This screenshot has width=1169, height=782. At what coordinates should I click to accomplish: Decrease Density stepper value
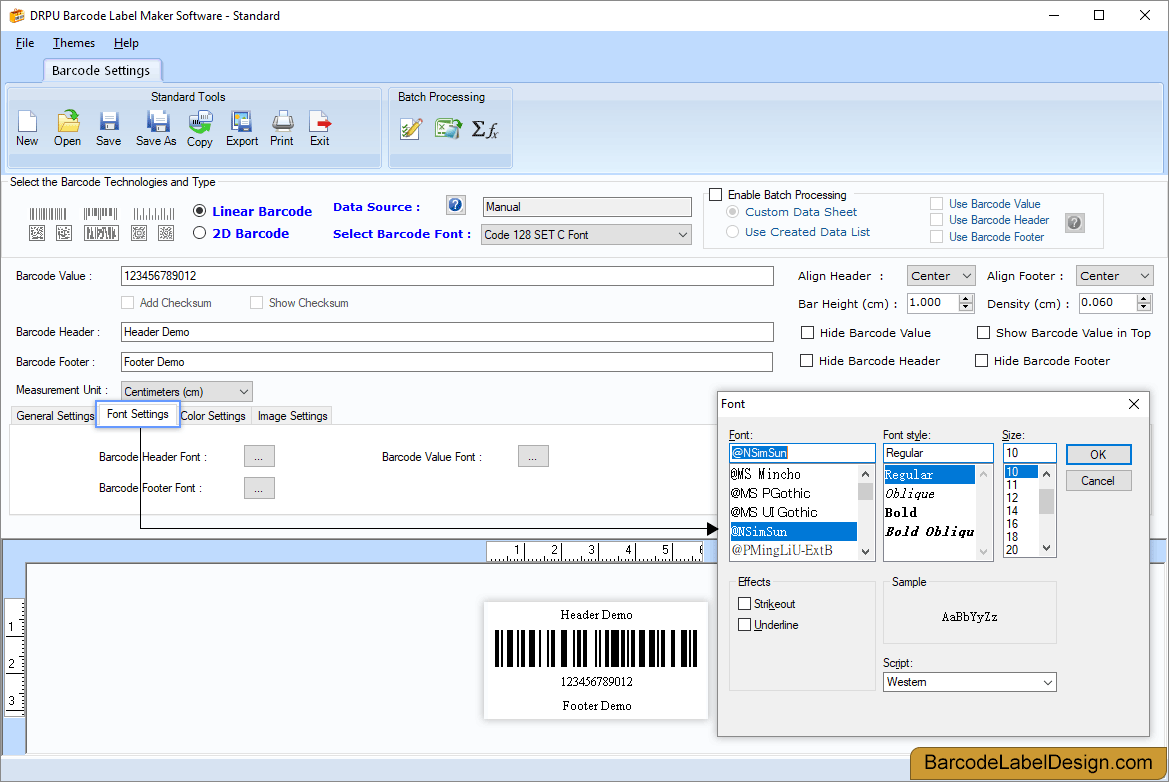pyautogui.click(x=1144, y=307)
